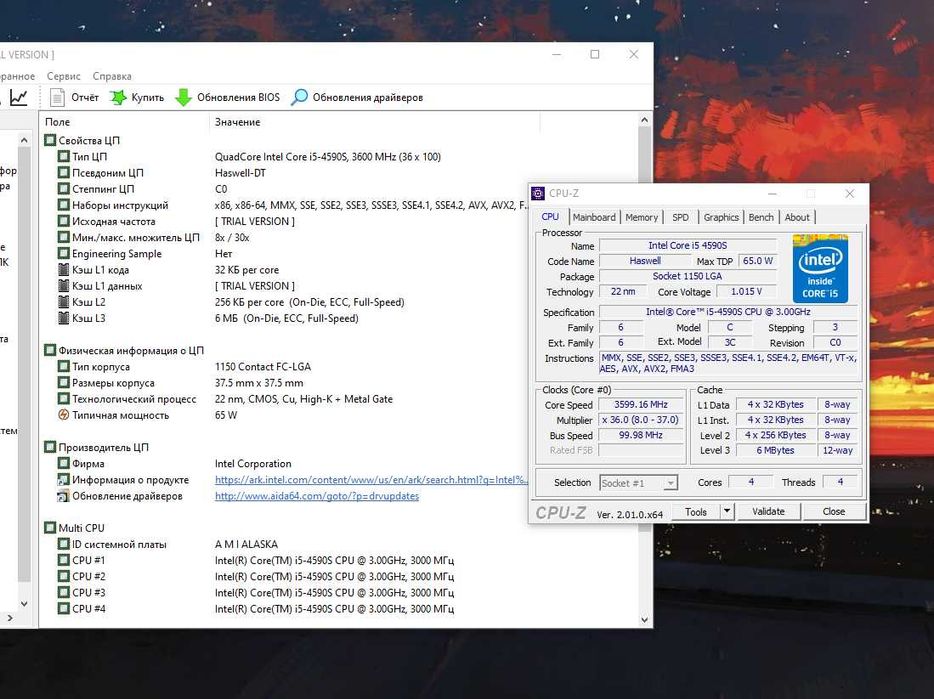Click the Свойства ЦП section icon
This screenshot has width=934, height=699.
(50, 140)
